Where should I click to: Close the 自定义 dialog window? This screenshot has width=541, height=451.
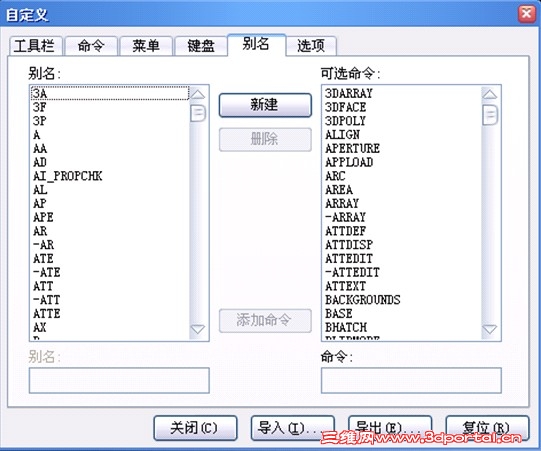tap(527, 14)
